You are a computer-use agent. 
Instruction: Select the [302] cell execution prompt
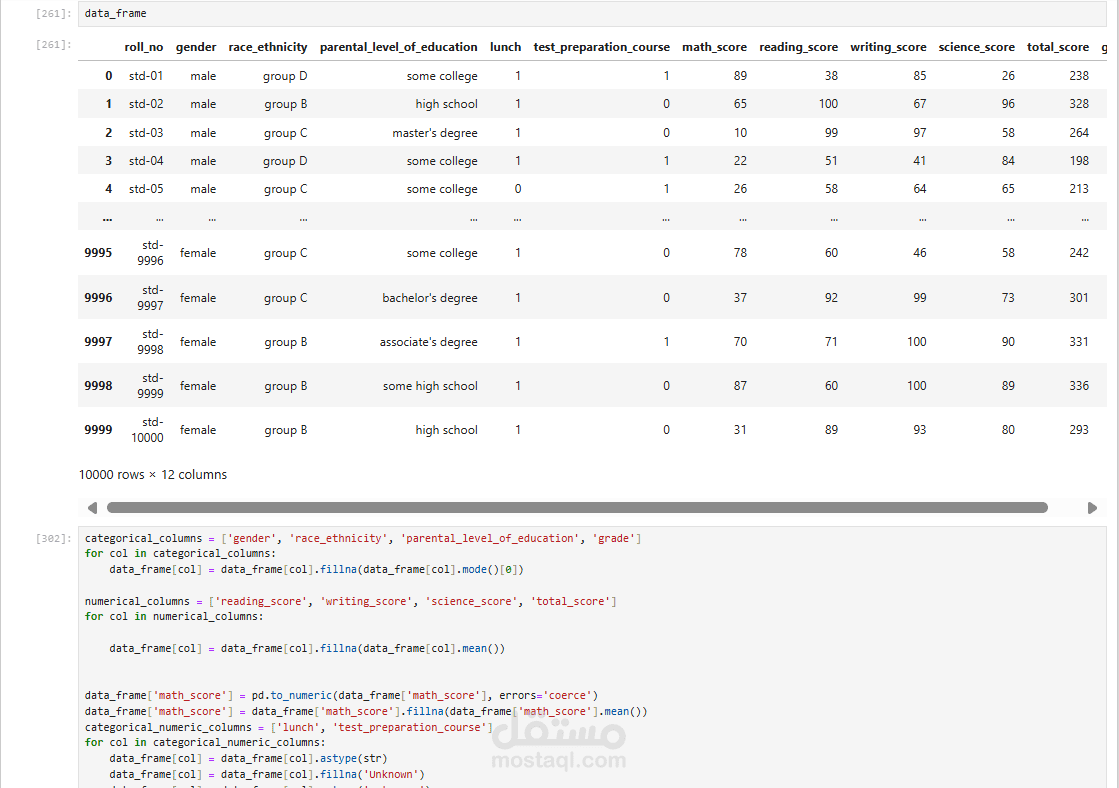click(x=53, y=539)
